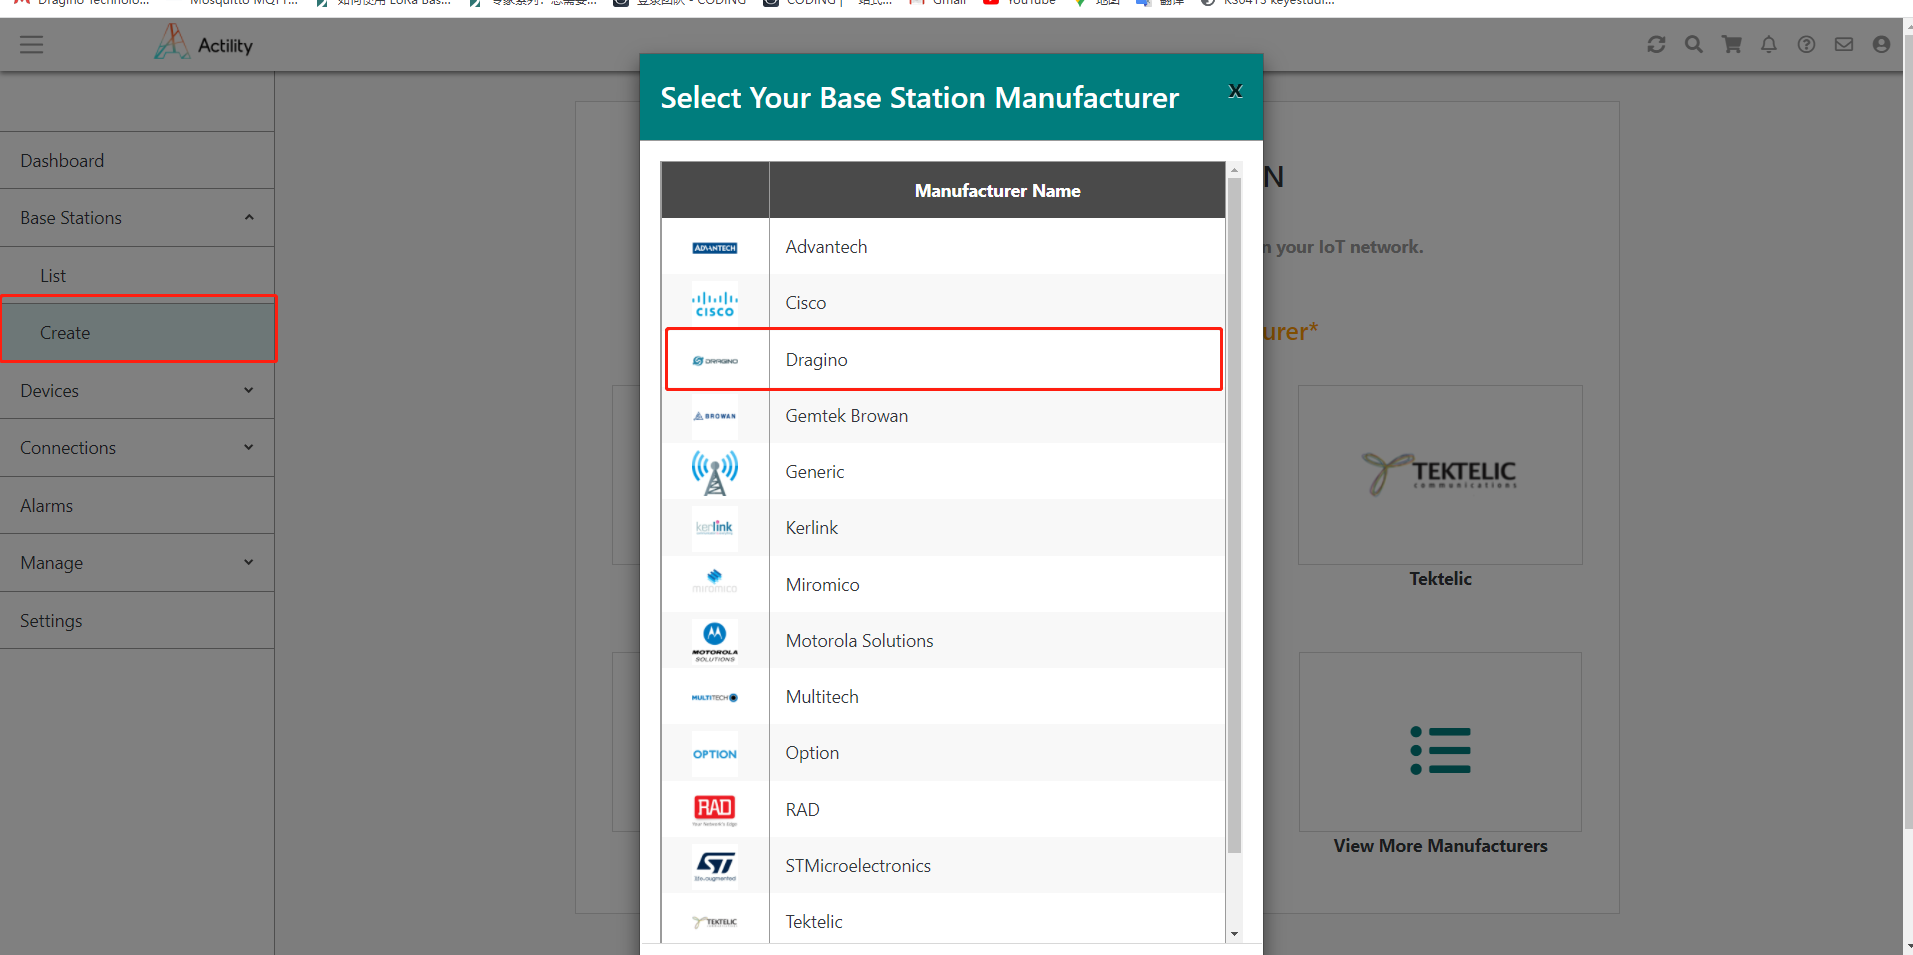Click the Miromico logo icon
This screenshot has height=955, width=1913.
coord(715,584)
